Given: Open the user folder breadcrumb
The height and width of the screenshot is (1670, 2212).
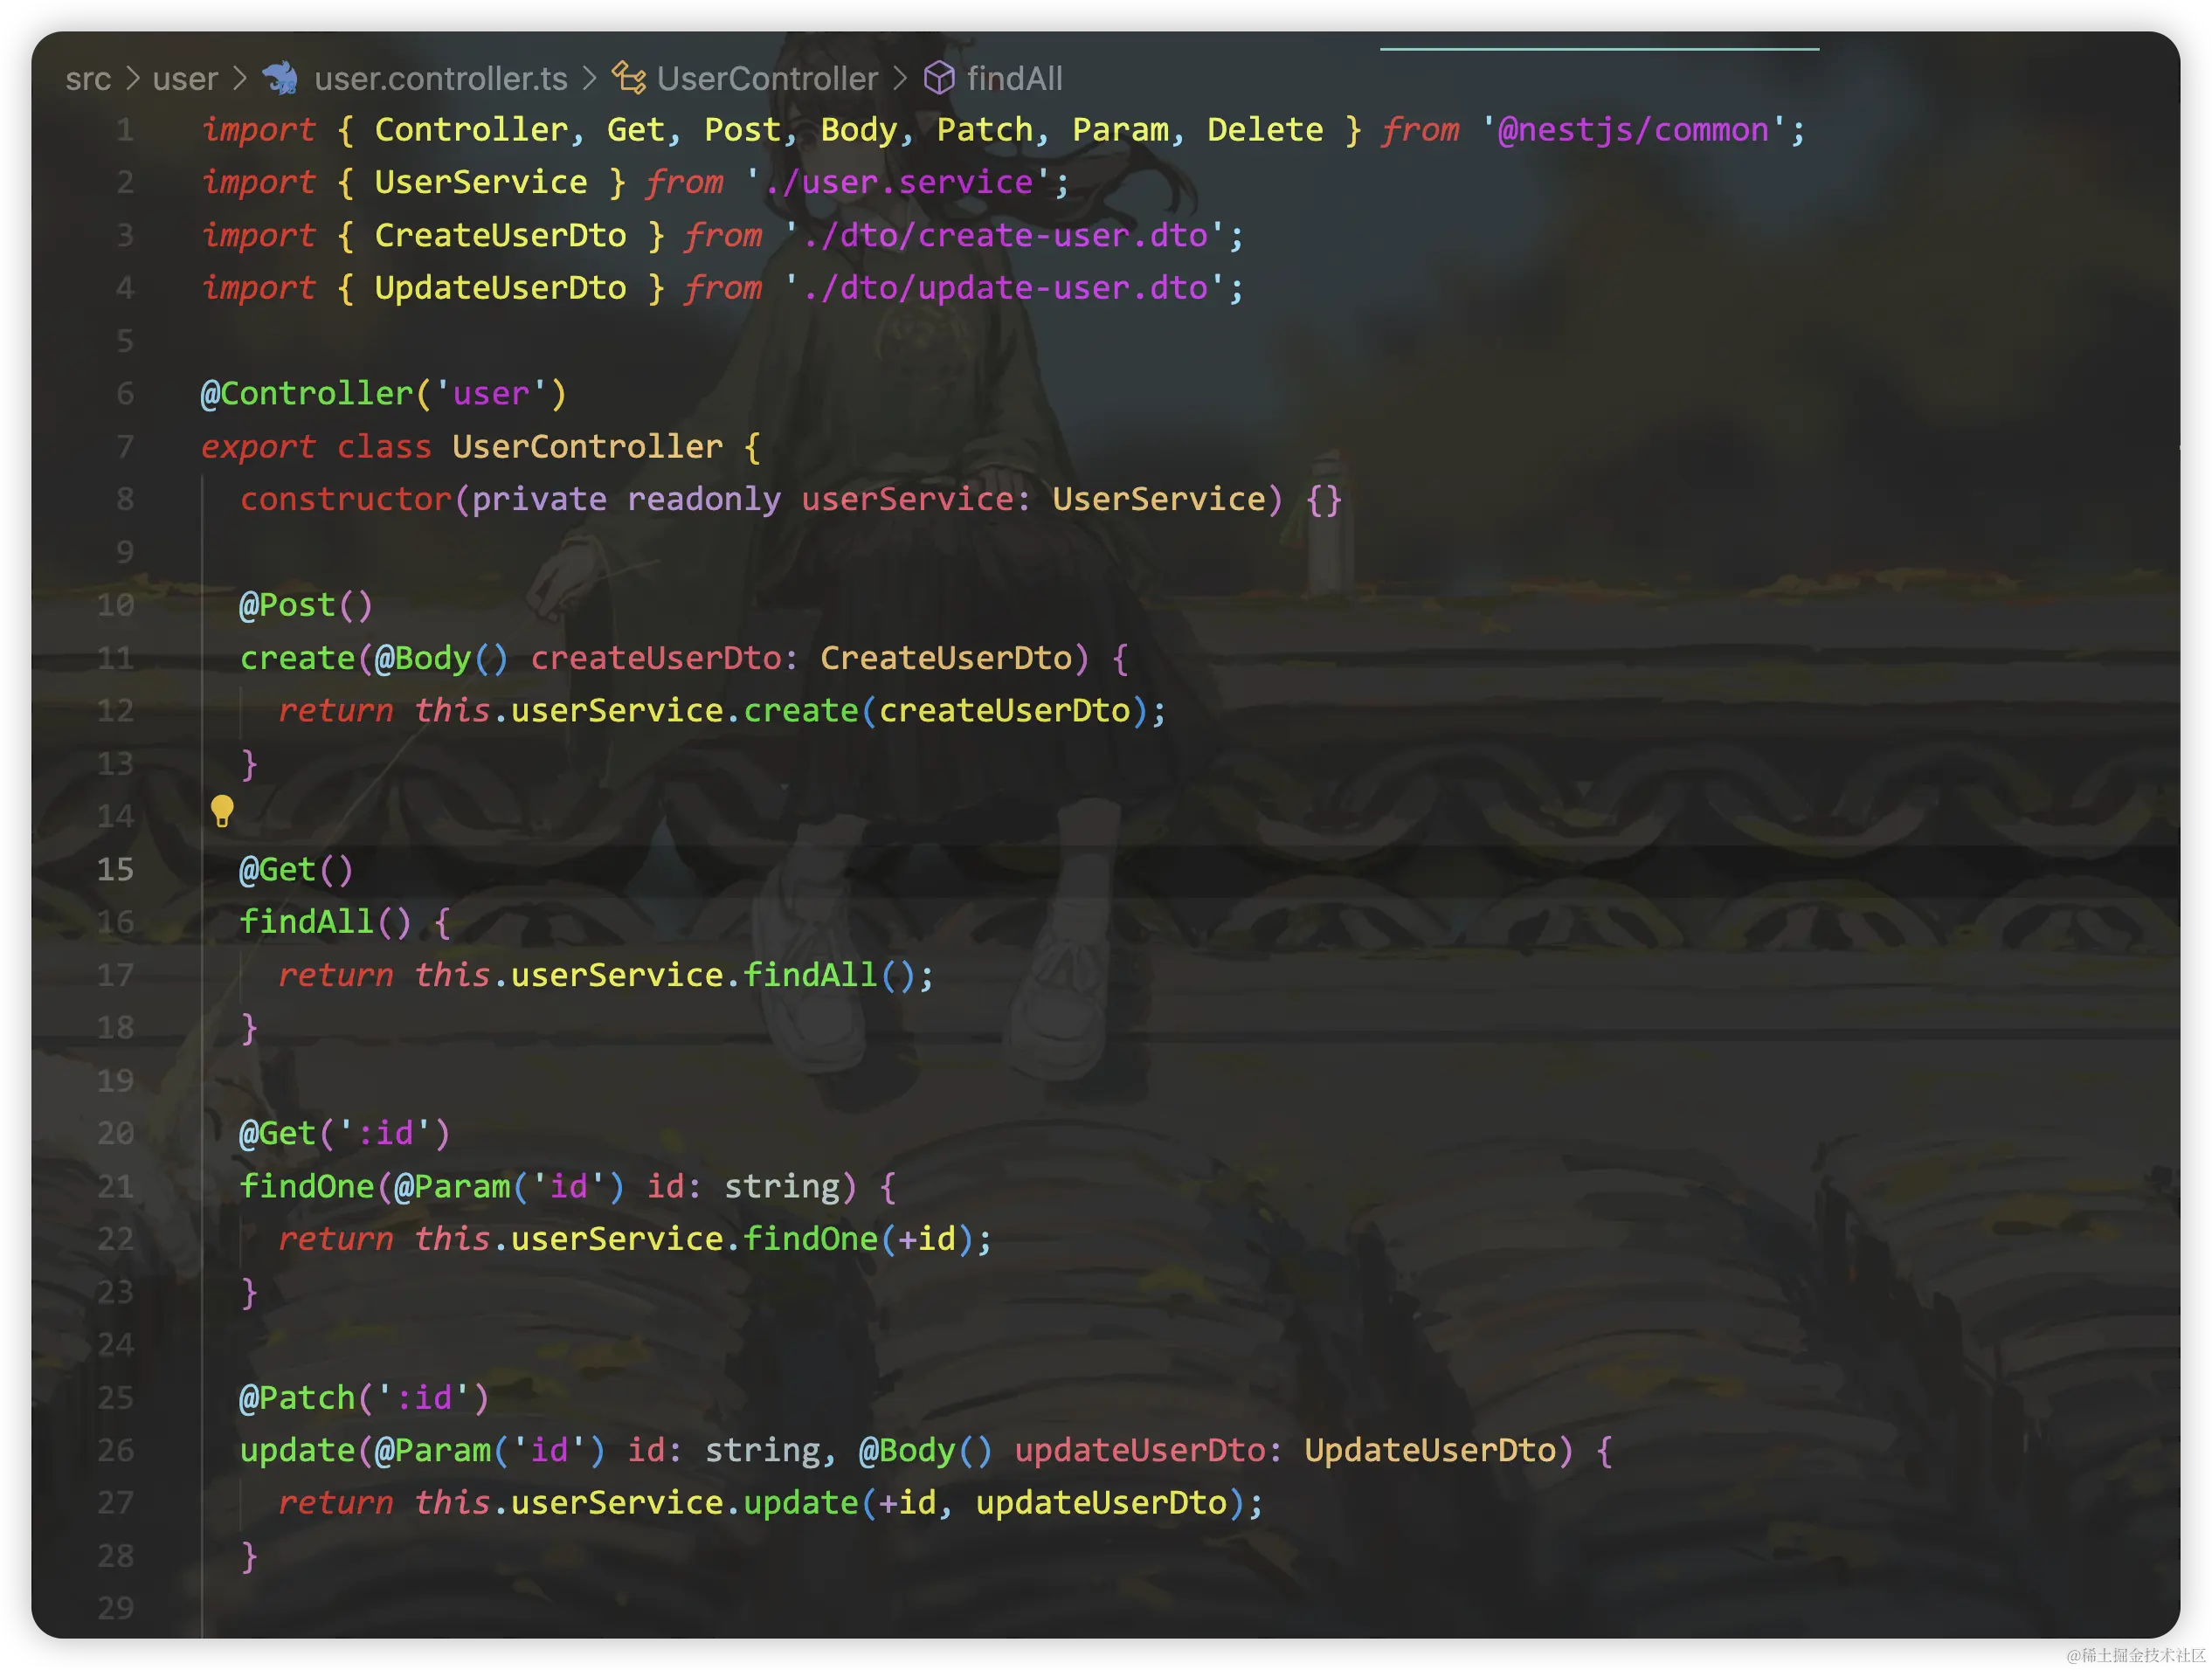Looking at the screenshot, I should [x=185, y=79].
